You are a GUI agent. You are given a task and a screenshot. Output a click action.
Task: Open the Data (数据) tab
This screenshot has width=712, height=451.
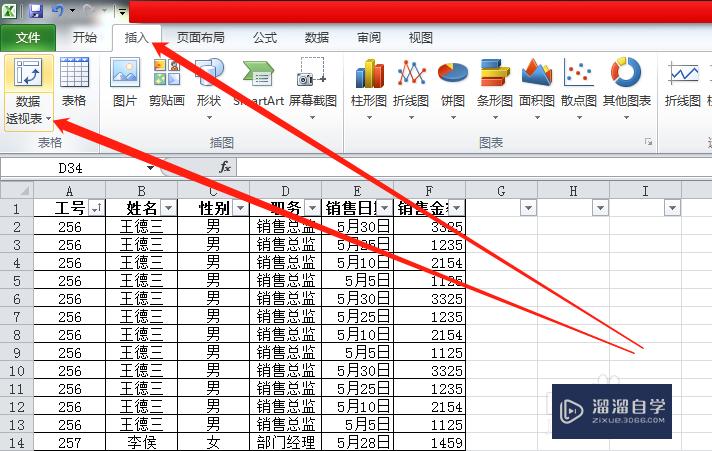[x=316, y=37]
